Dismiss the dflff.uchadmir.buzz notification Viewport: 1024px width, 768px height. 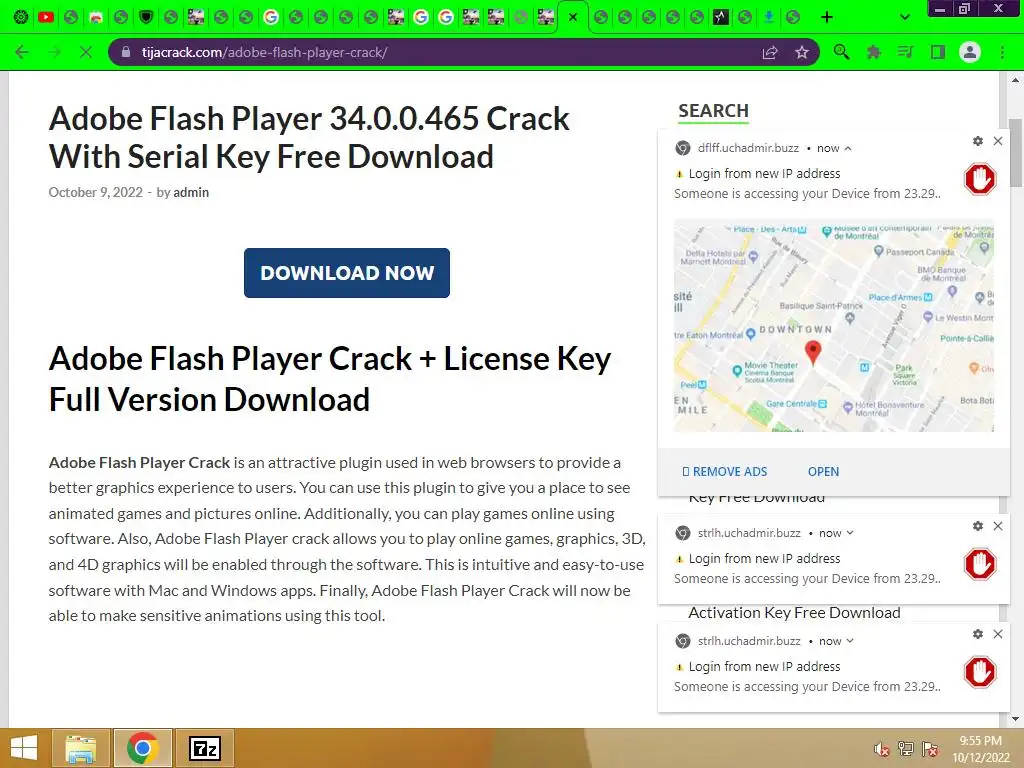click(x=998, y=141)
